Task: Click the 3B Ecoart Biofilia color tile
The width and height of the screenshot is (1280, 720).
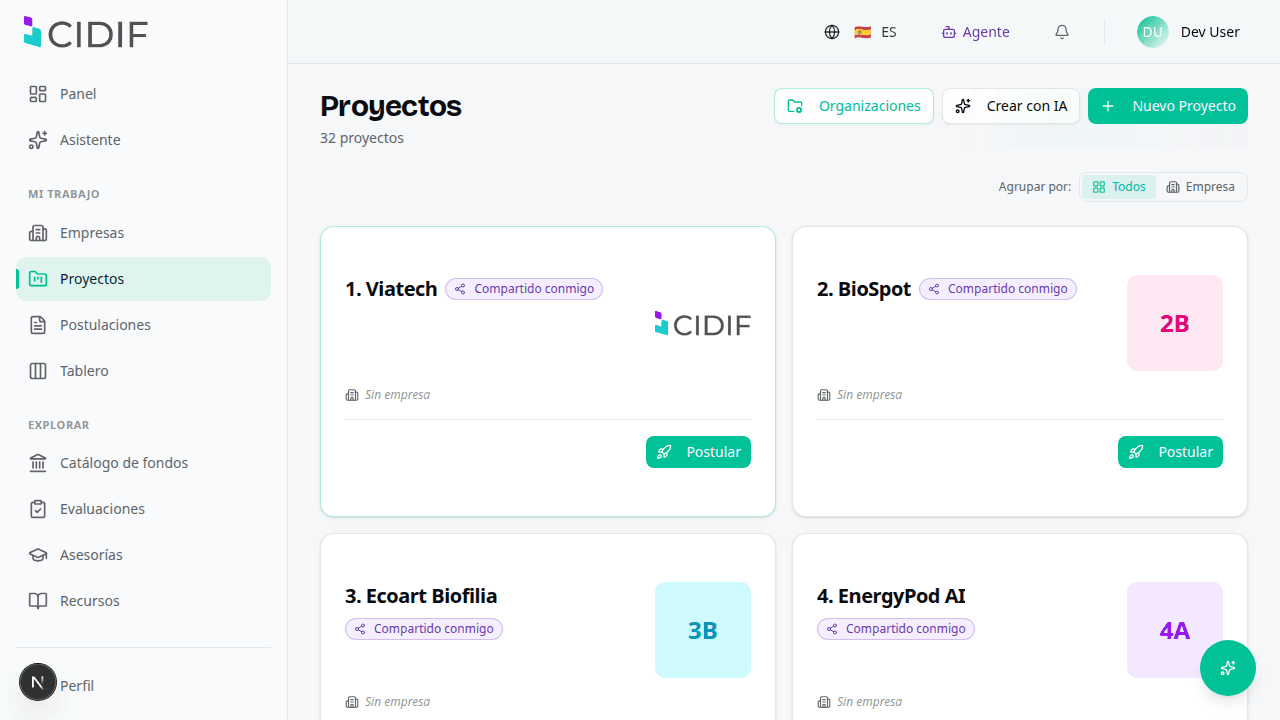Action: tap(703, 630)
